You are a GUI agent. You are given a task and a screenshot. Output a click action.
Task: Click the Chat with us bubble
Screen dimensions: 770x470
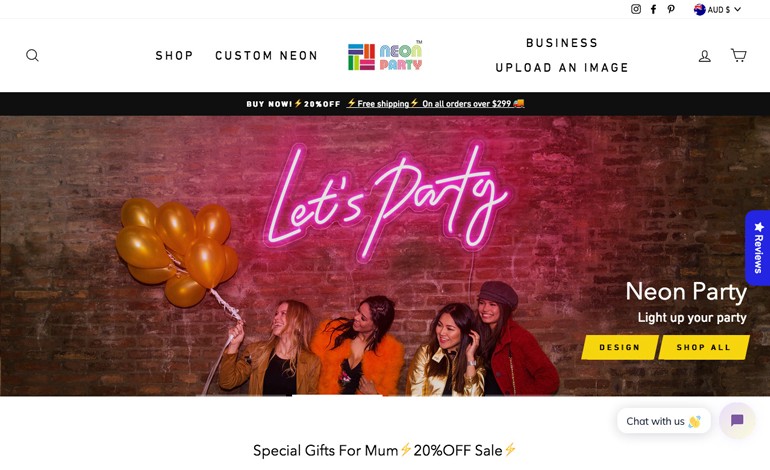(x=664, y=421)
